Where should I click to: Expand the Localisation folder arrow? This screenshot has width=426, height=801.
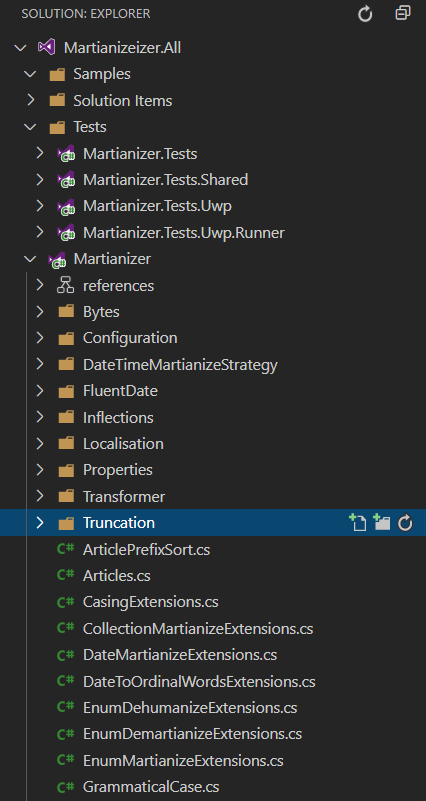(40, 443)
